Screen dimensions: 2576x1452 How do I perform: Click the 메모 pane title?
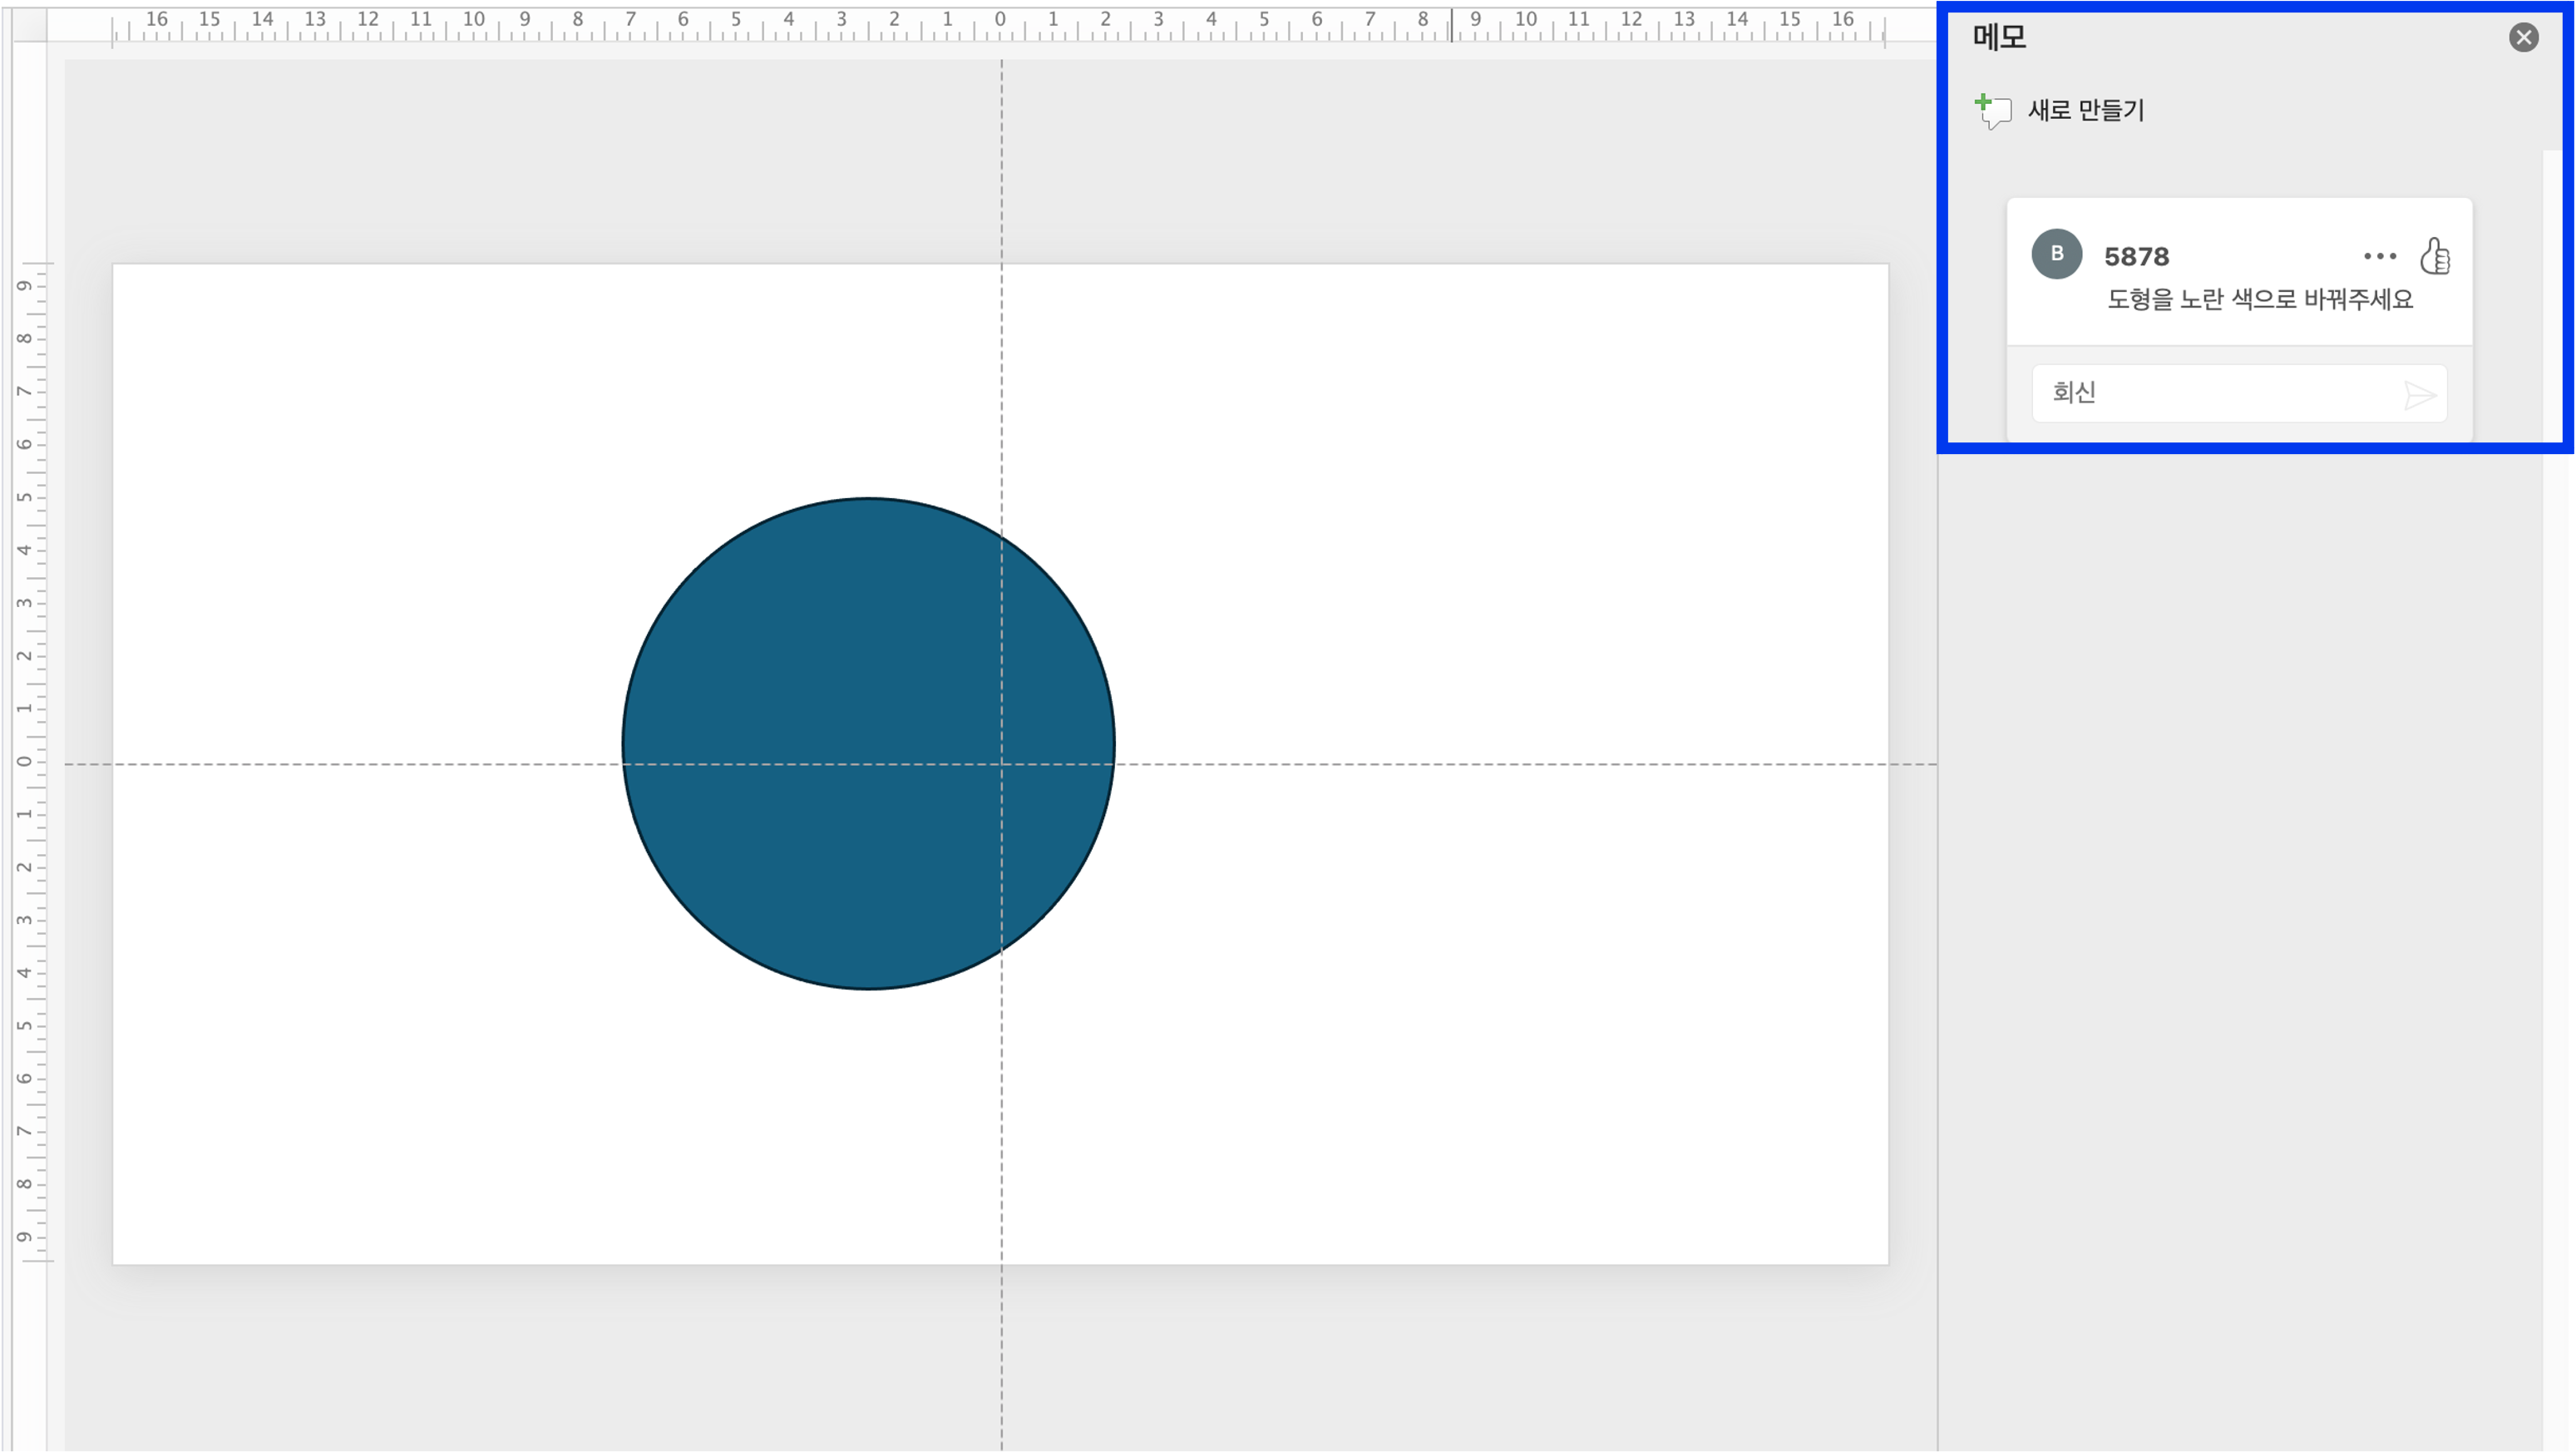(x=1998, y=37)
